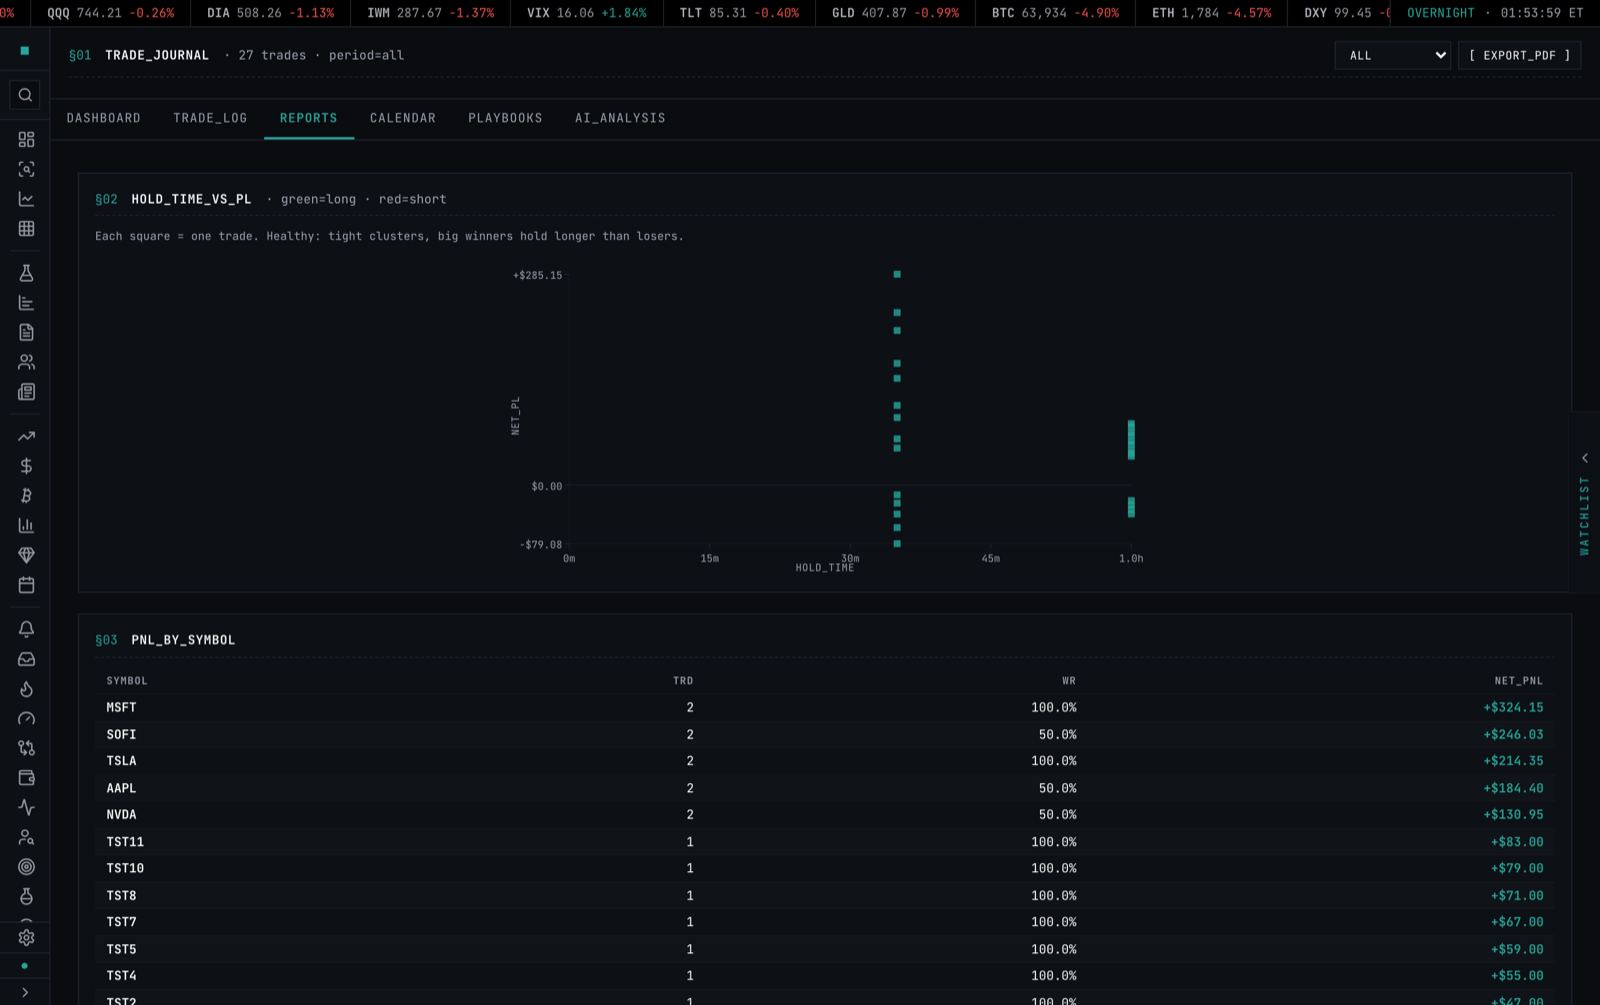Viewport: 1600px width, 1005px height.
Task: Click the QQQ ticker in top tape
Action: (110, 13)
